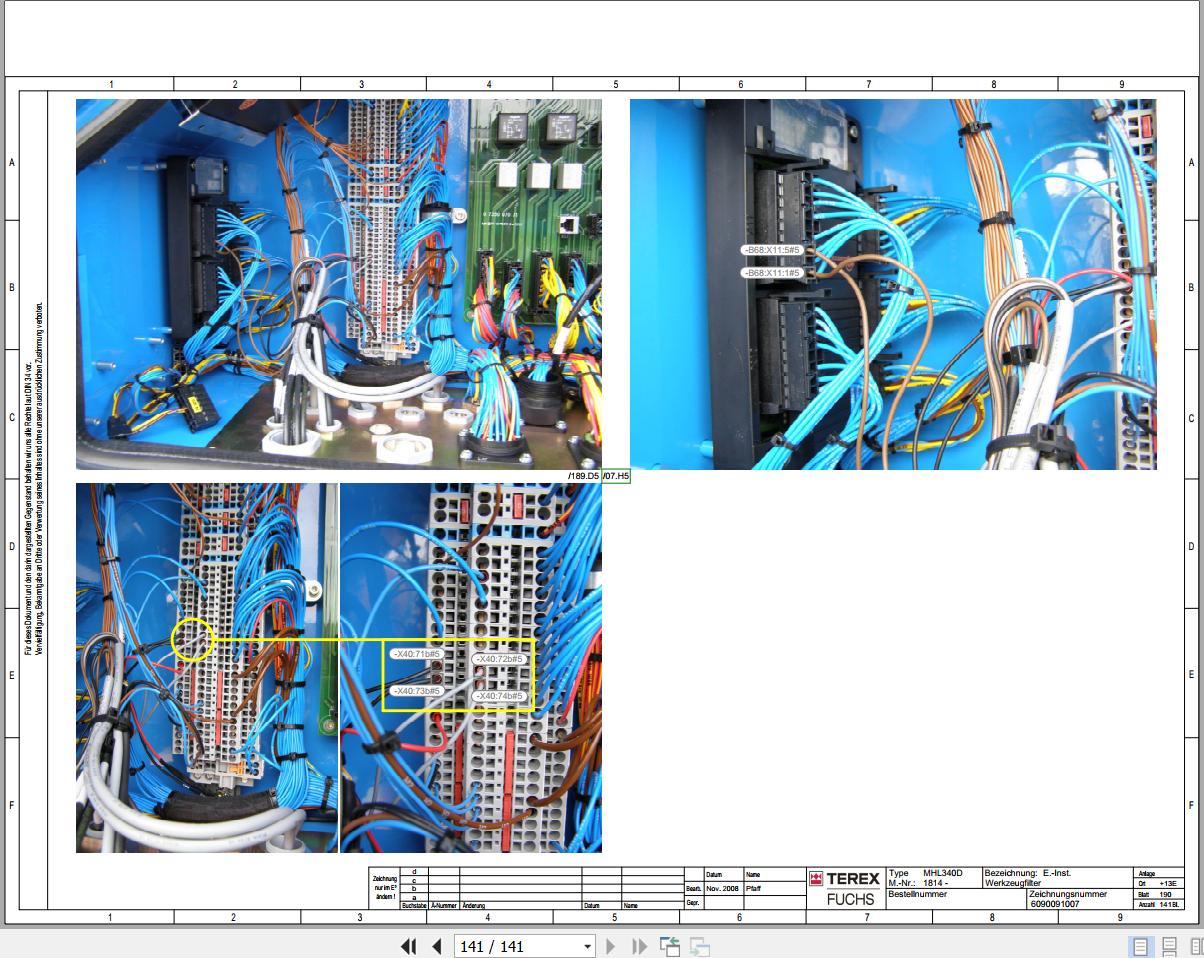
Task: Click the -X40:74b#5 terminal label
Action: (x=499, y=696)
